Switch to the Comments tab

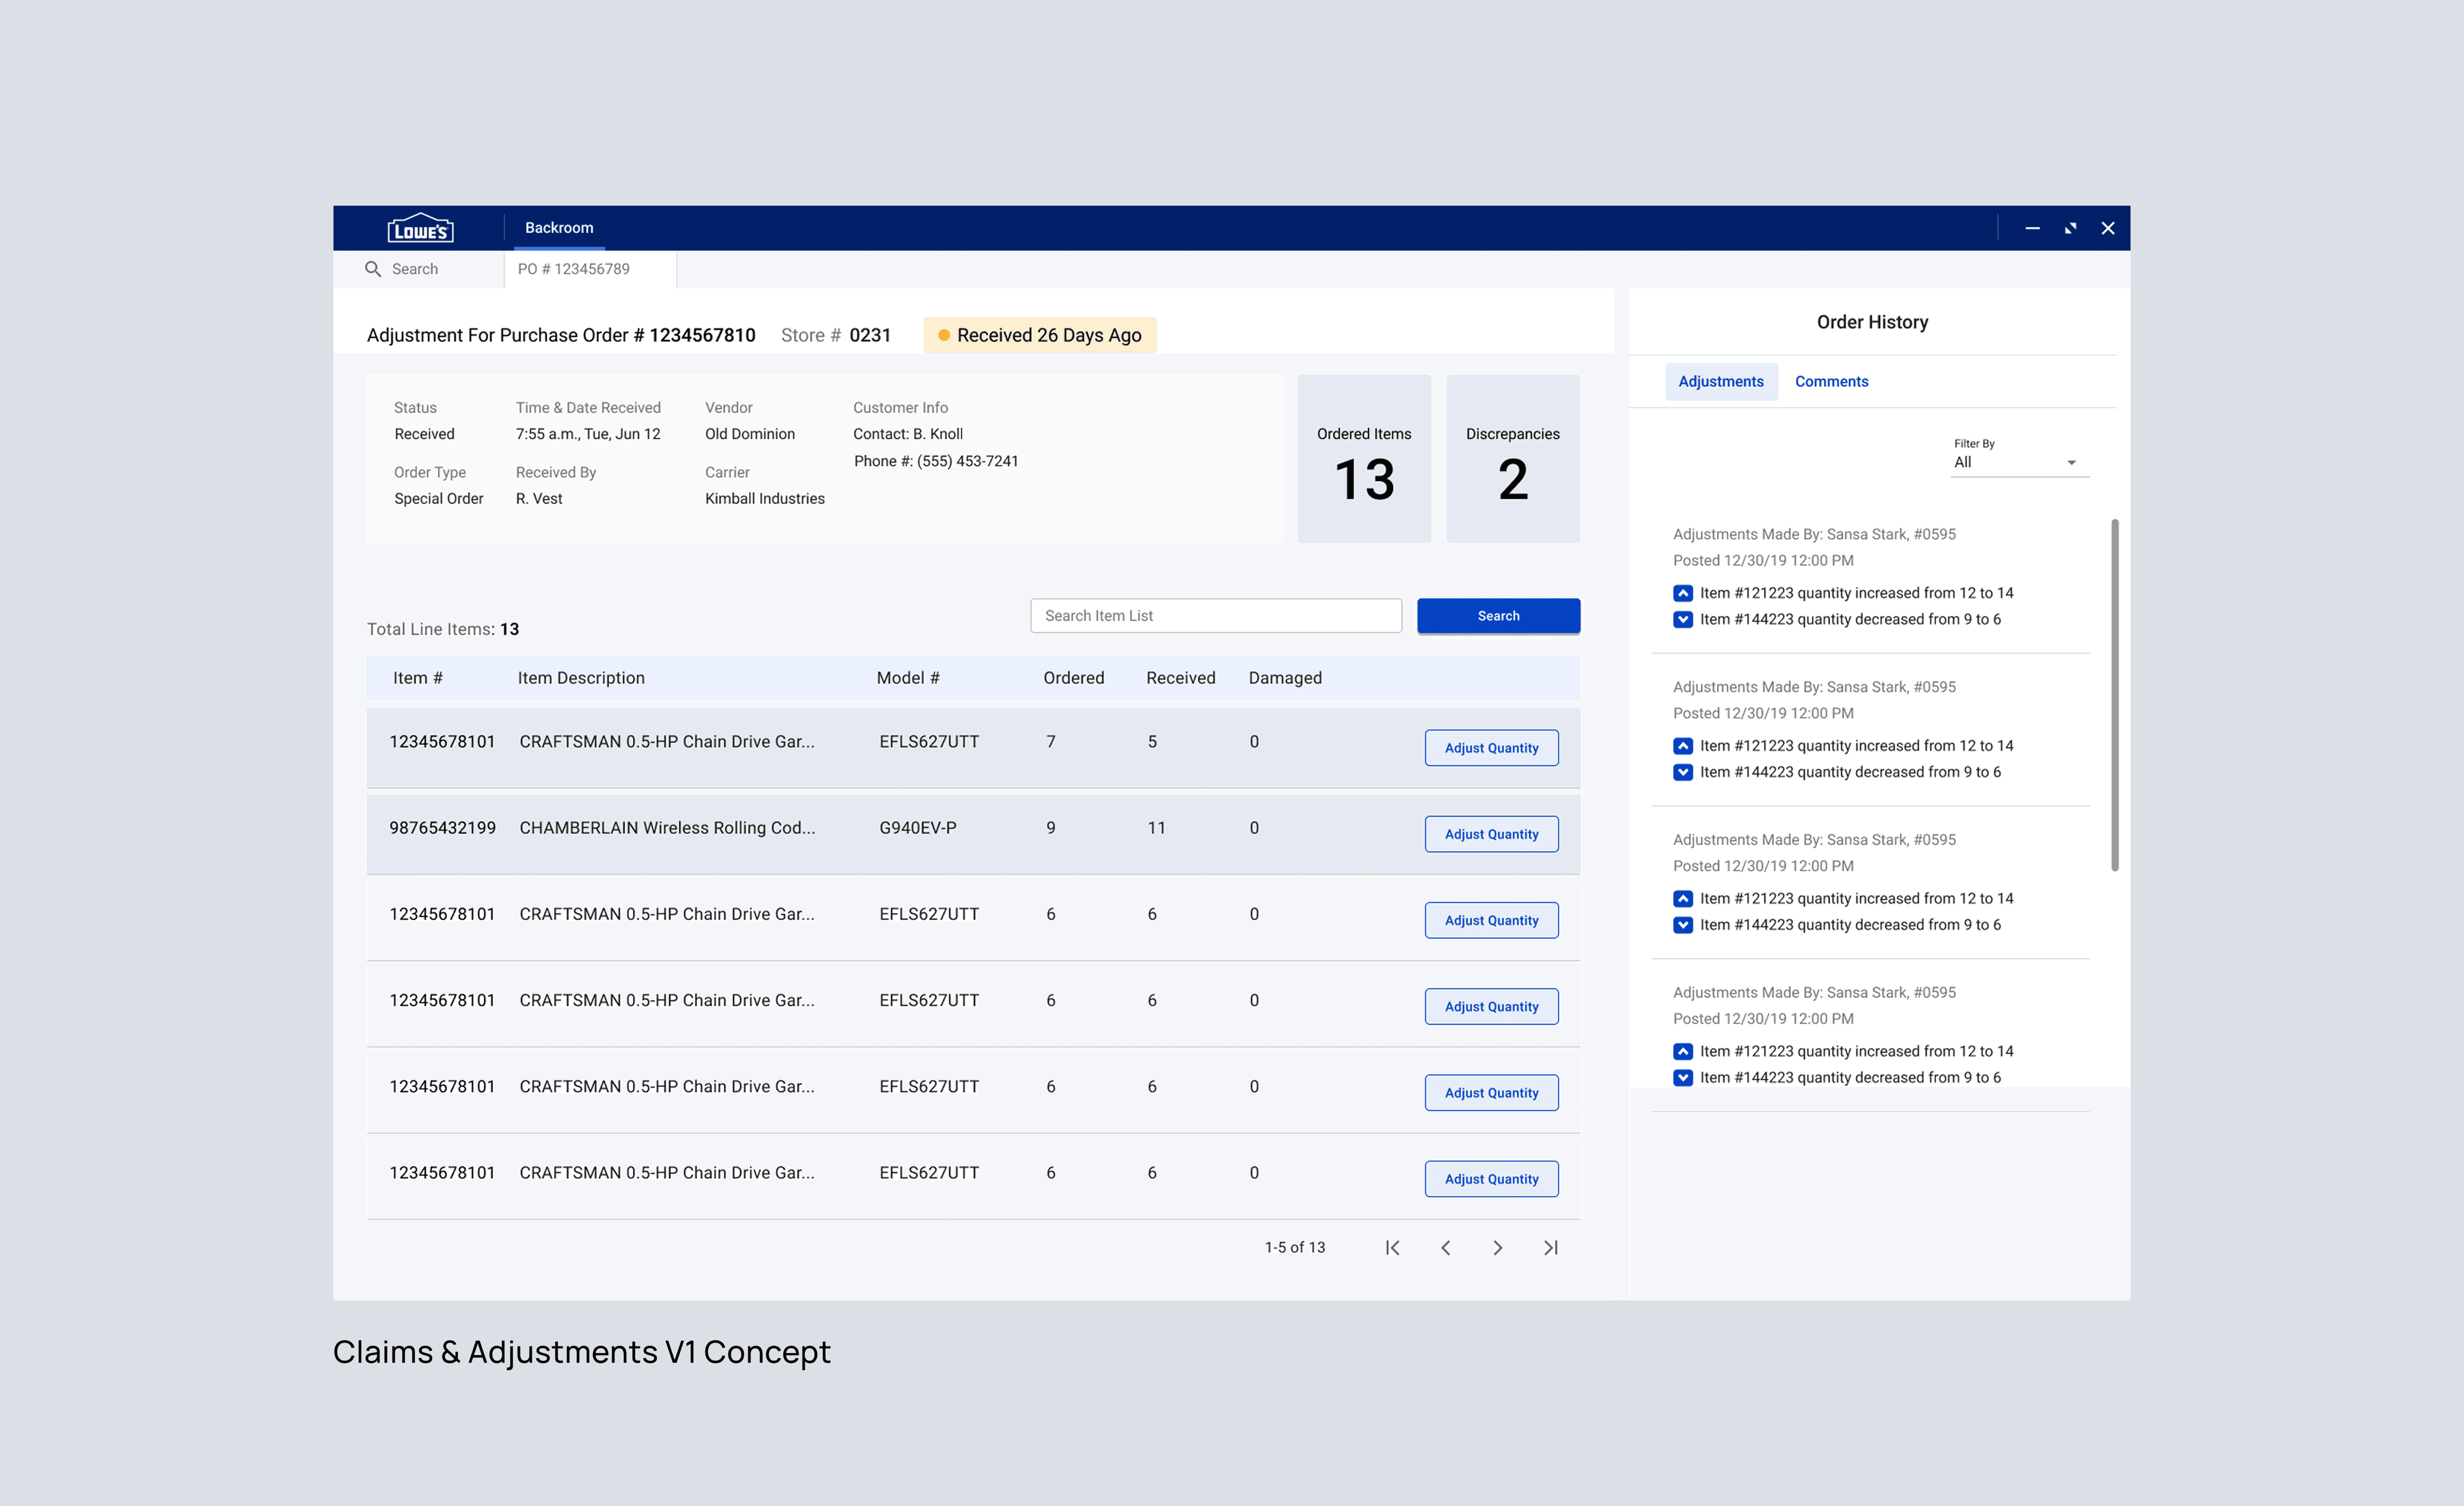click(1831, 382)
